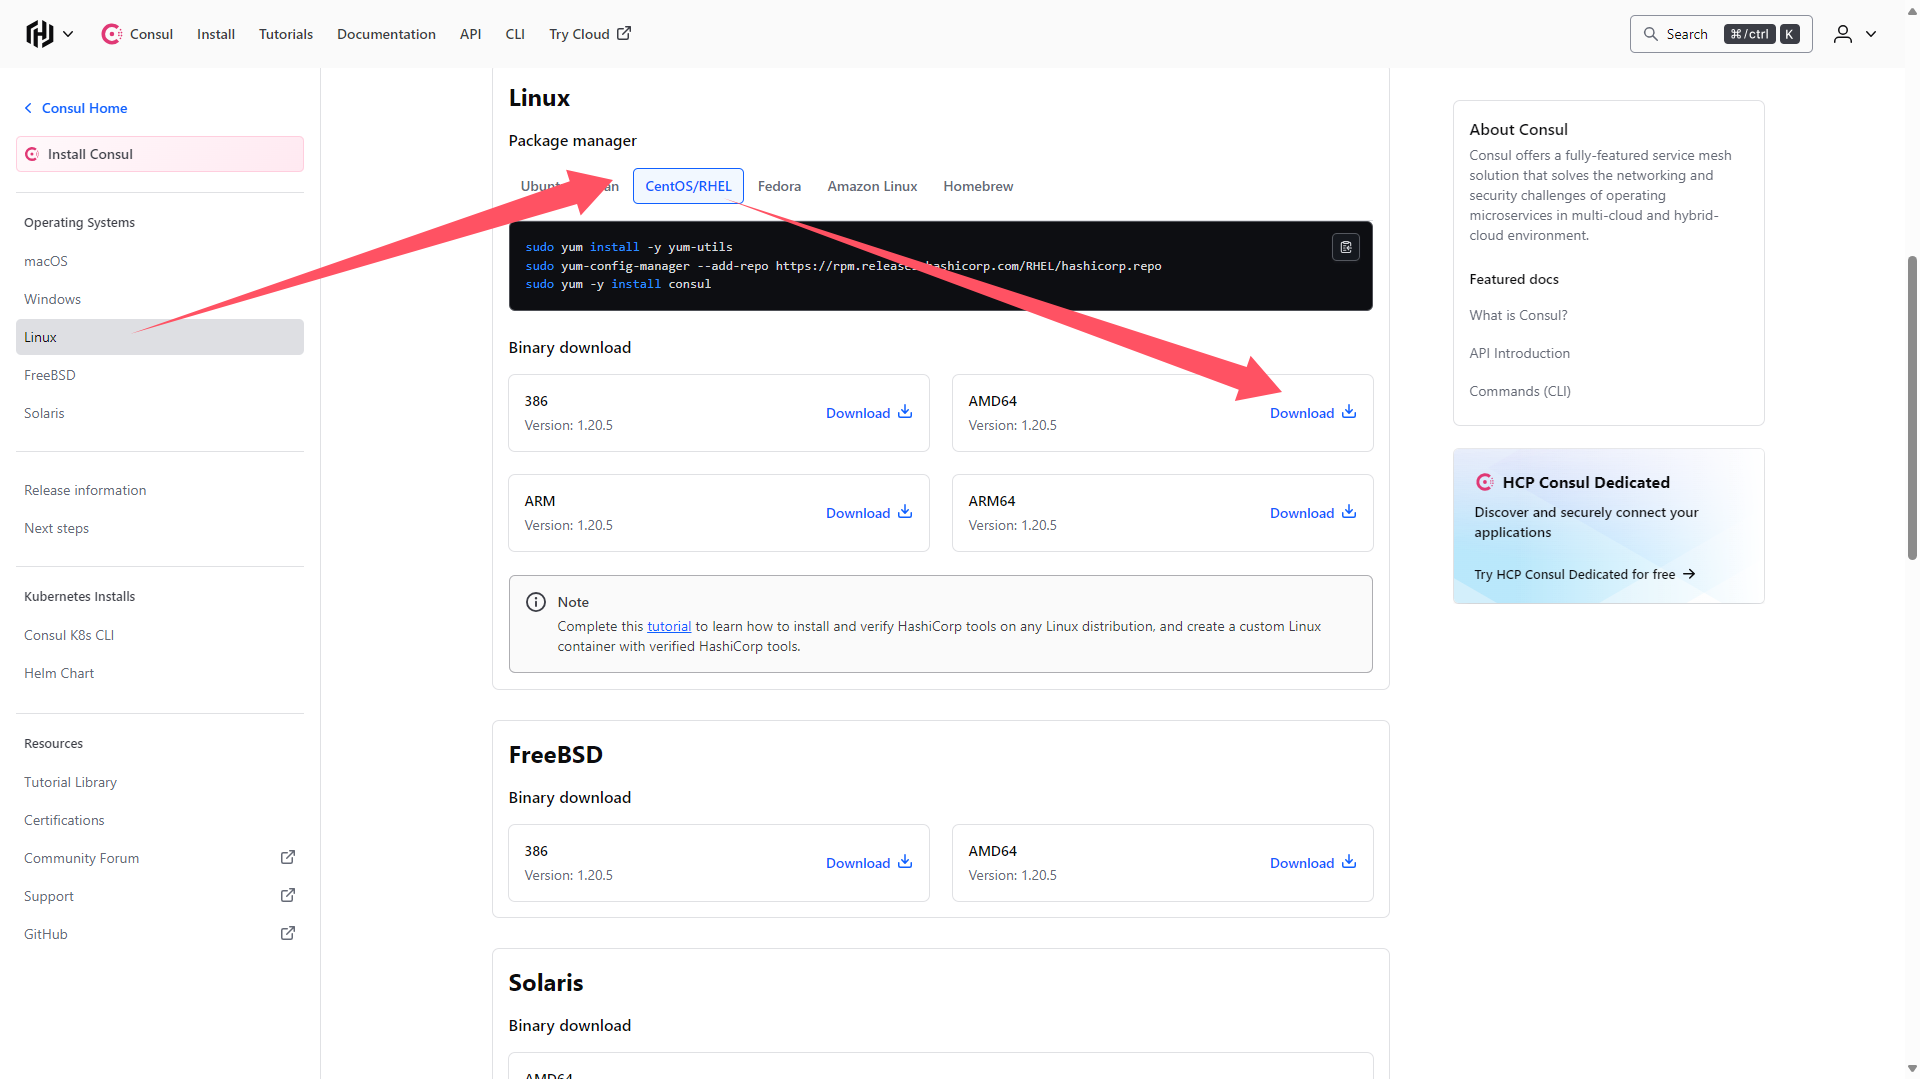Focus the Search field
The height and width of the screenshot is (1079, 1920).
point(1721,34)
